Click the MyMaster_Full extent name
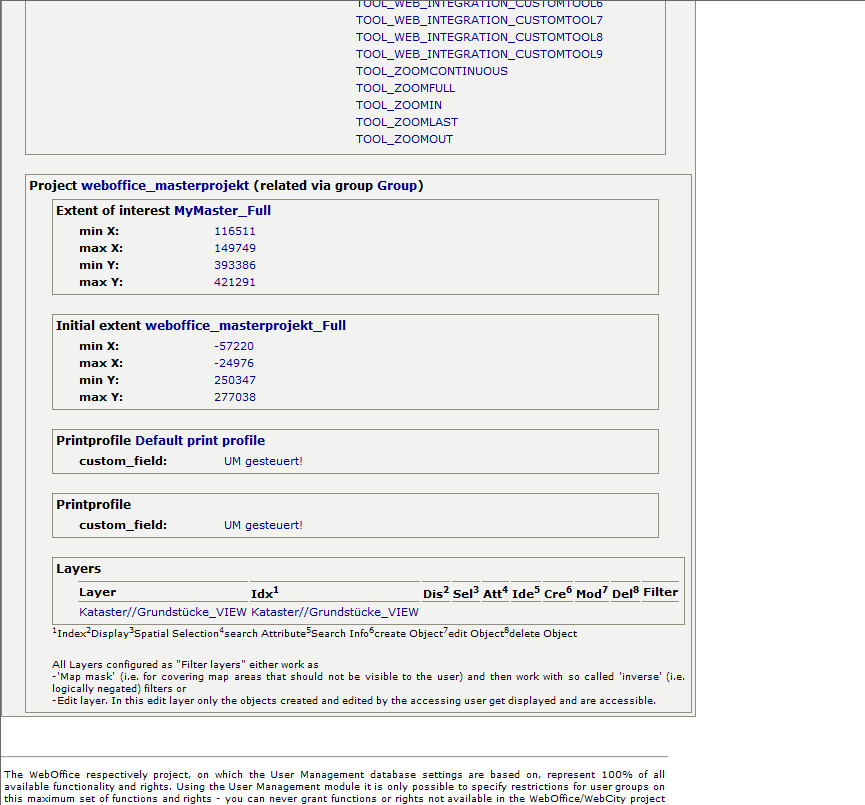Viewport: 865px width, 805px height. tap(222, 211)
